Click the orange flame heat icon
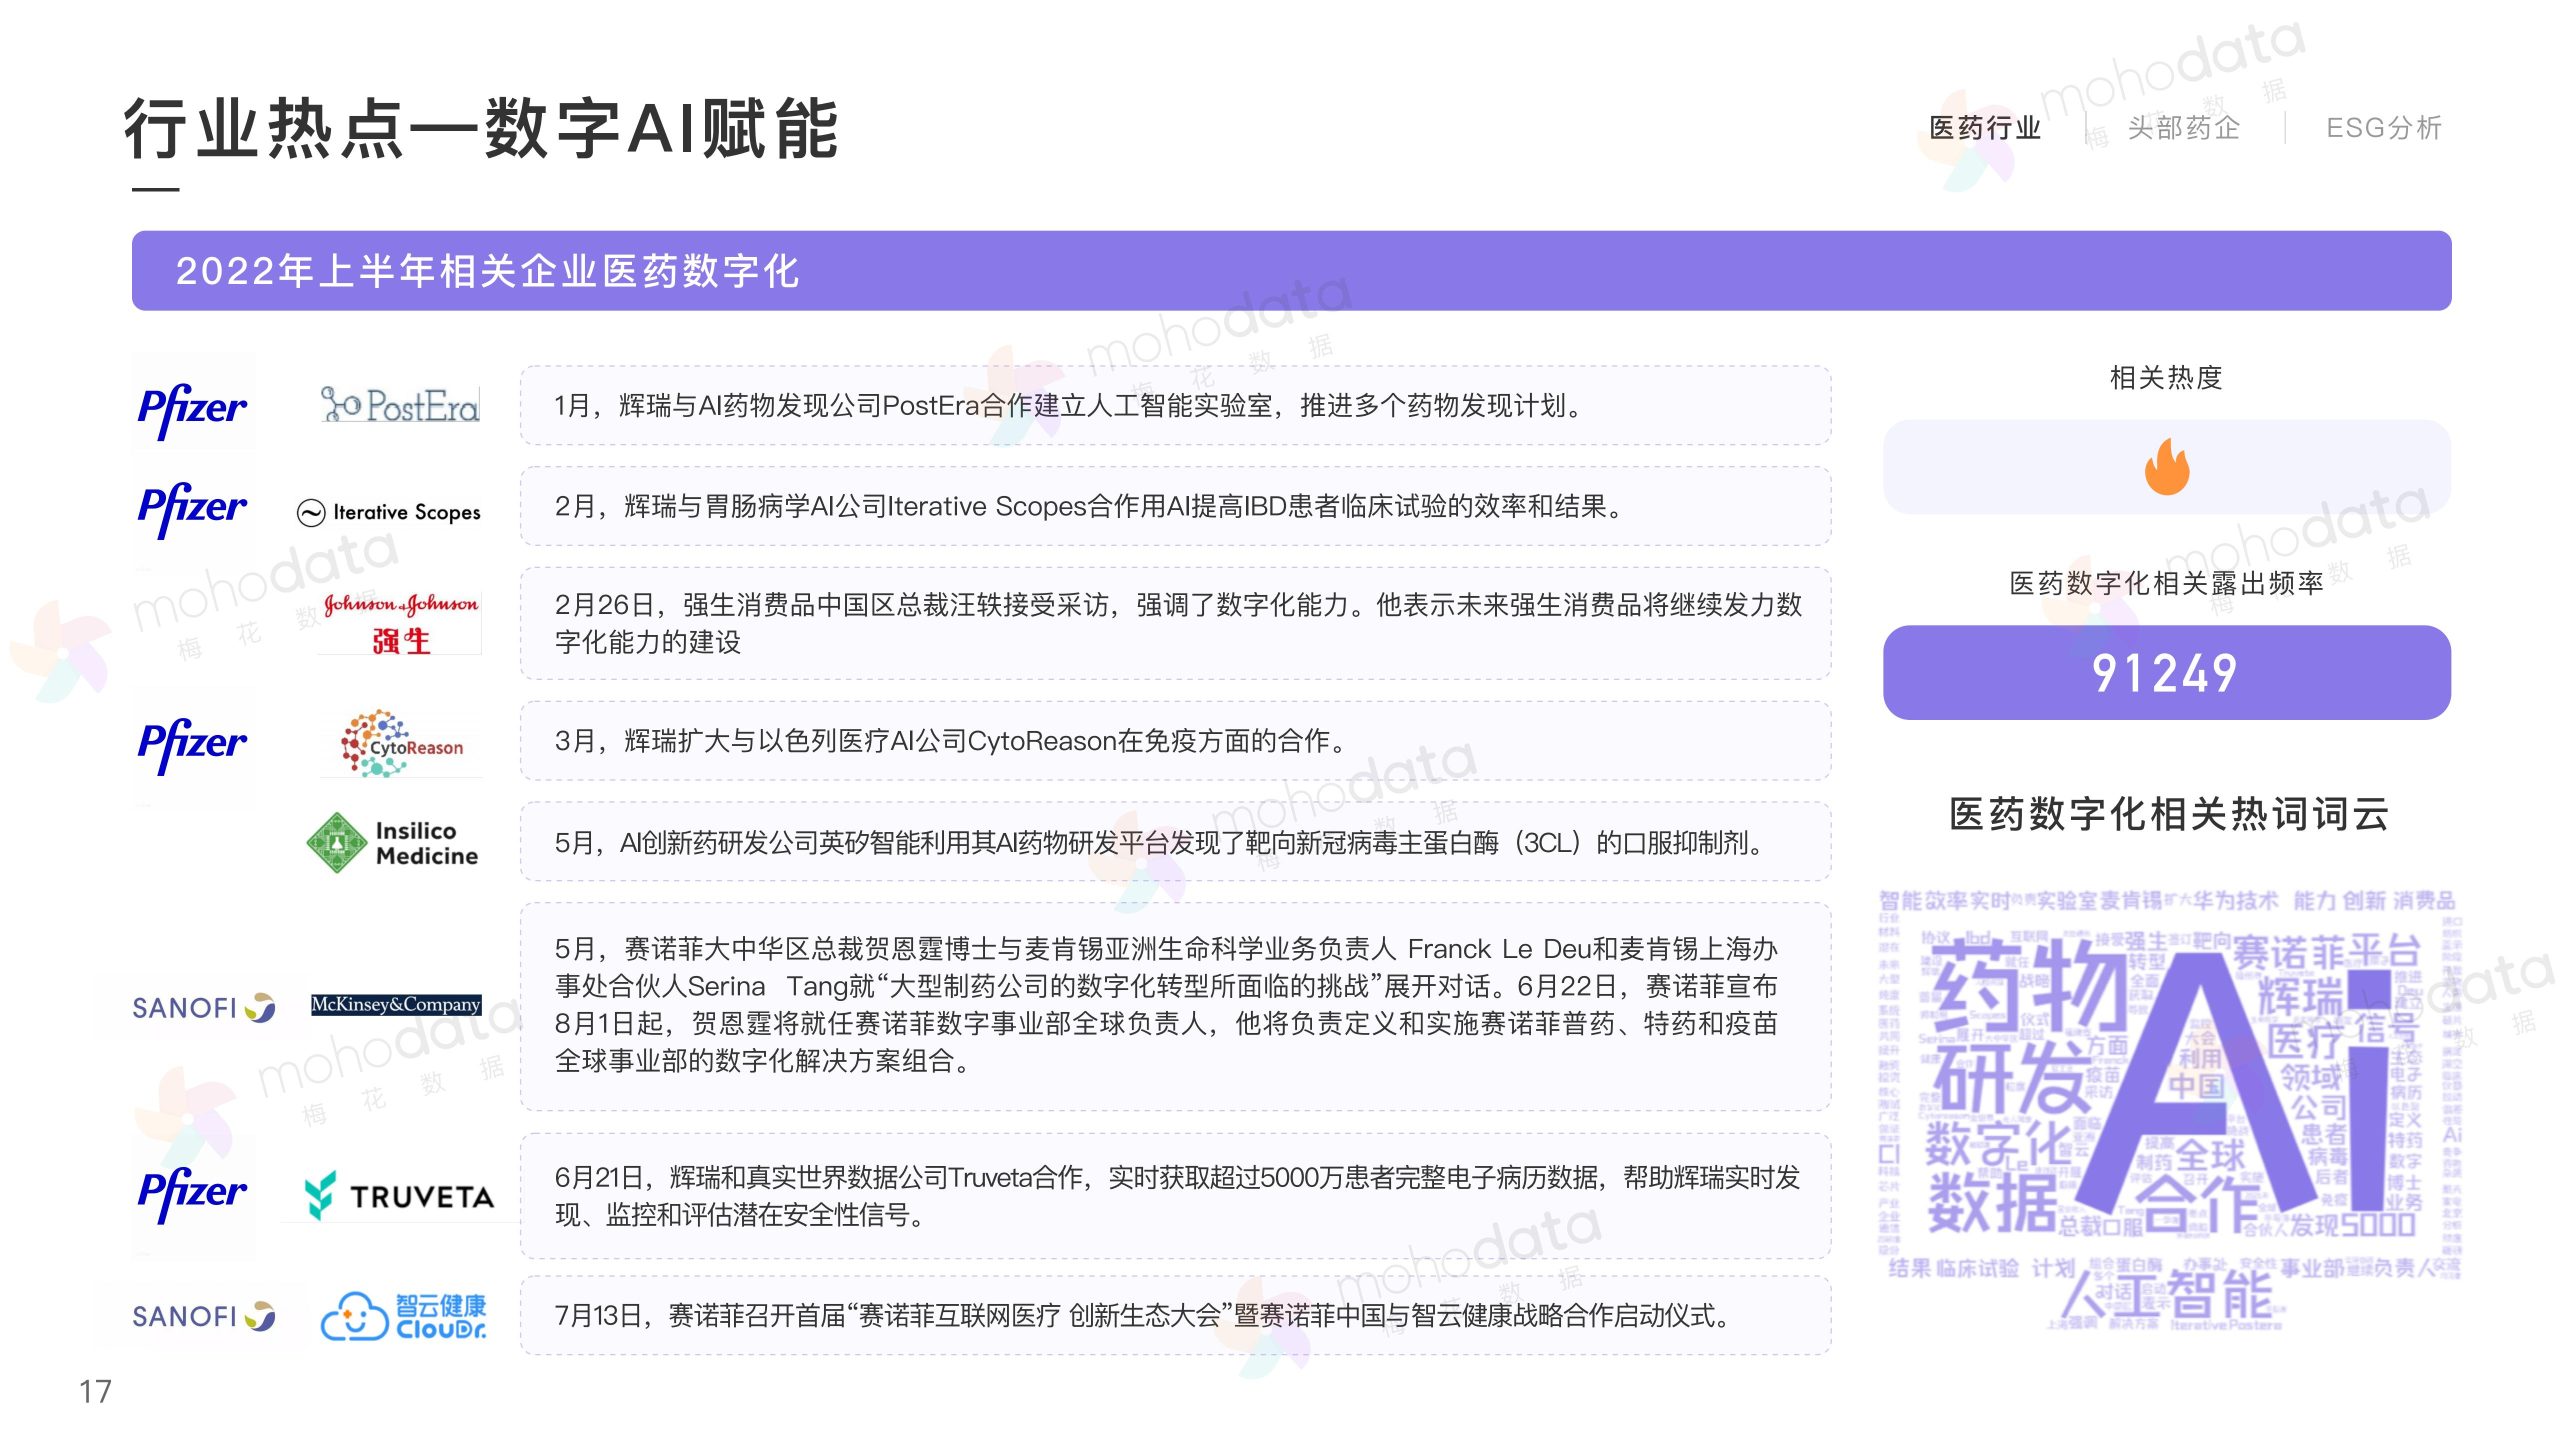 coord(2166,467)
